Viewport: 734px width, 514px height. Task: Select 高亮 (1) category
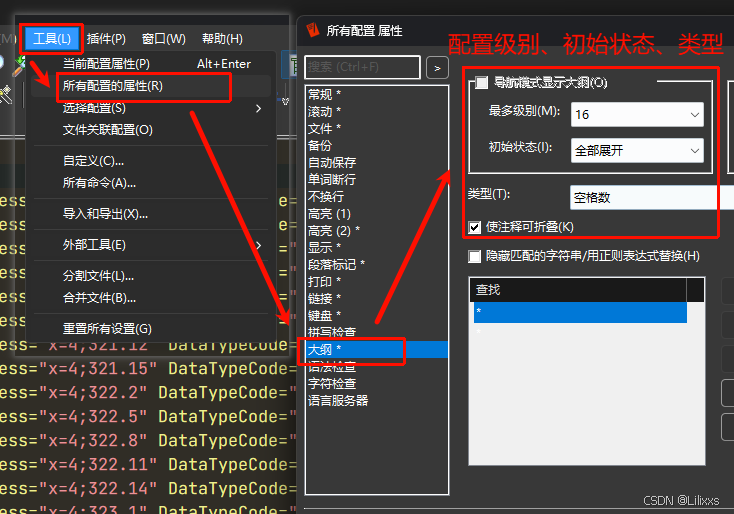(376, 213)
